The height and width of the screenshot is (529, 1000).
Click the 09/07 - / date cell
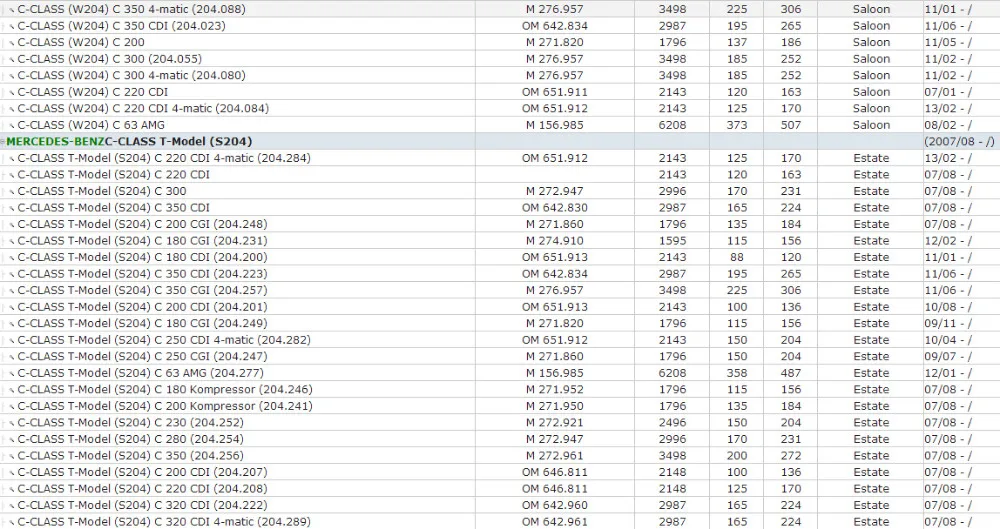click(x=948, y=357)
